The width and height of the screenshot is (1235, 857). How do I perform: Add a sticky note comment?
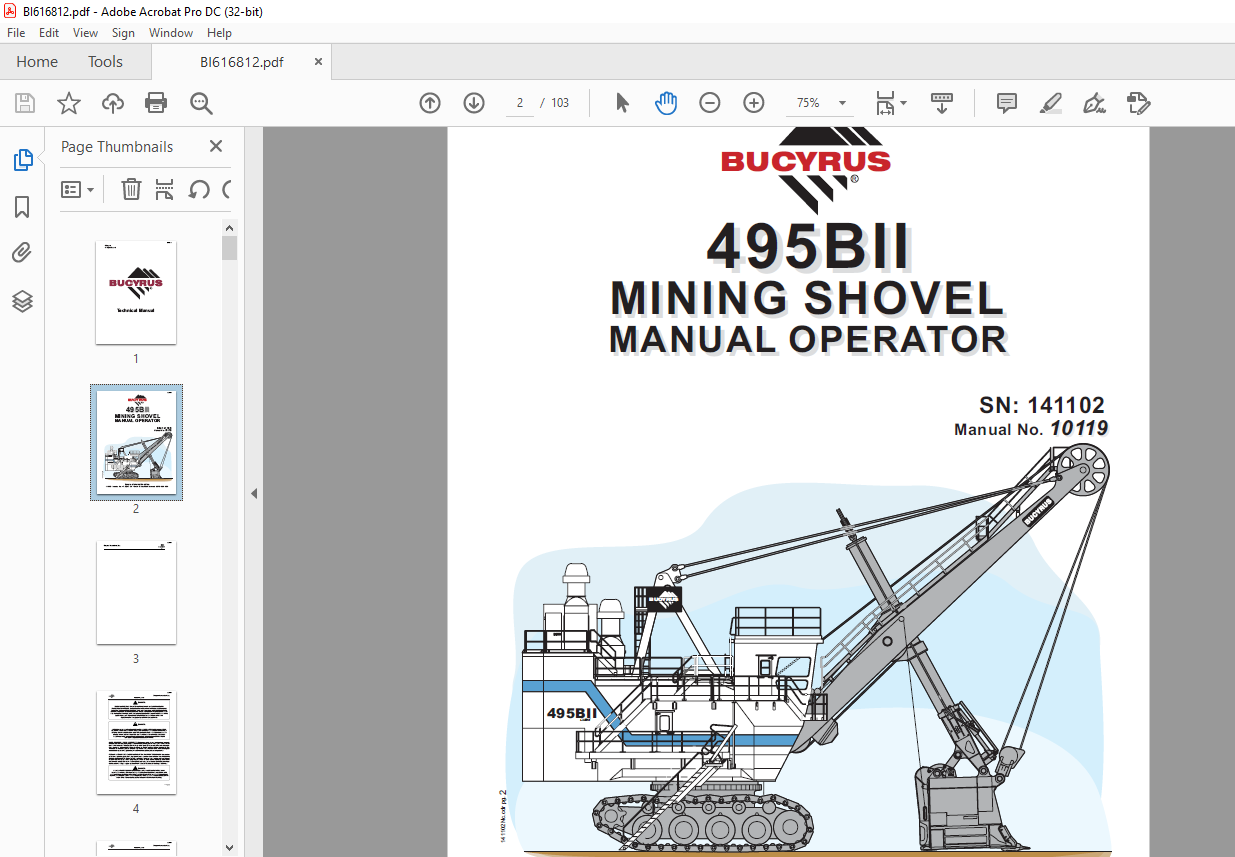point(1007,103)
